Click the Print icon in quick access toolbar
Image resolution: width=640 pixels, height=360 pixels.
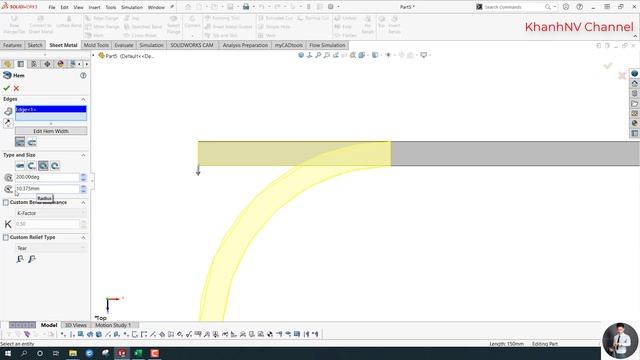[x=246, y=7]
